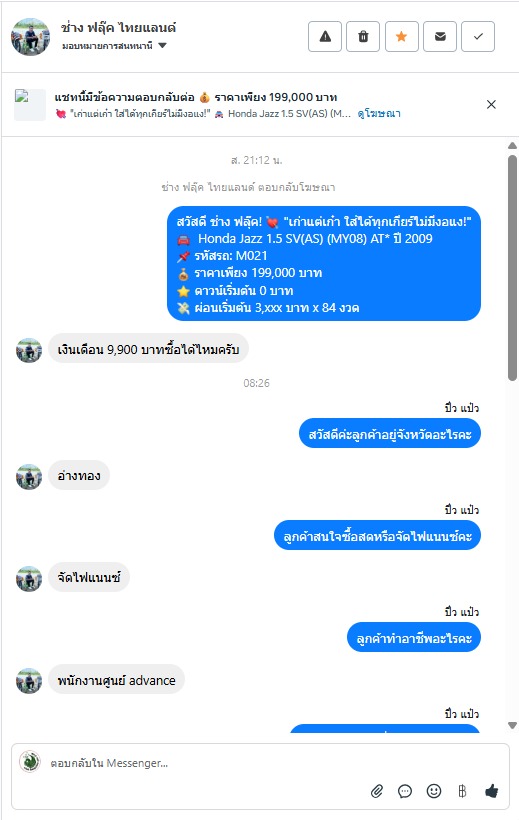Image resolution: width=519 pixels, height=820 pixels.
Task: Click the ad thumbnail in banner
Action: (29, 105)
